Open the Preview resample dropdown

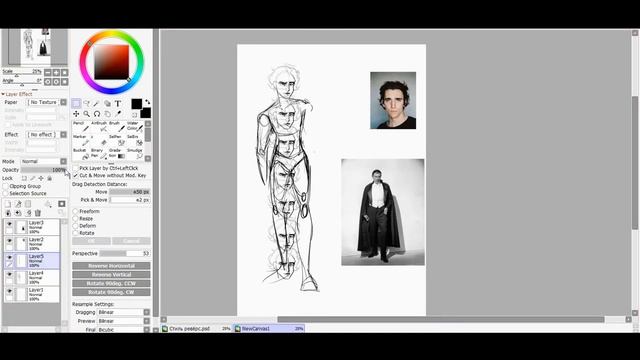tap(147, 321)
